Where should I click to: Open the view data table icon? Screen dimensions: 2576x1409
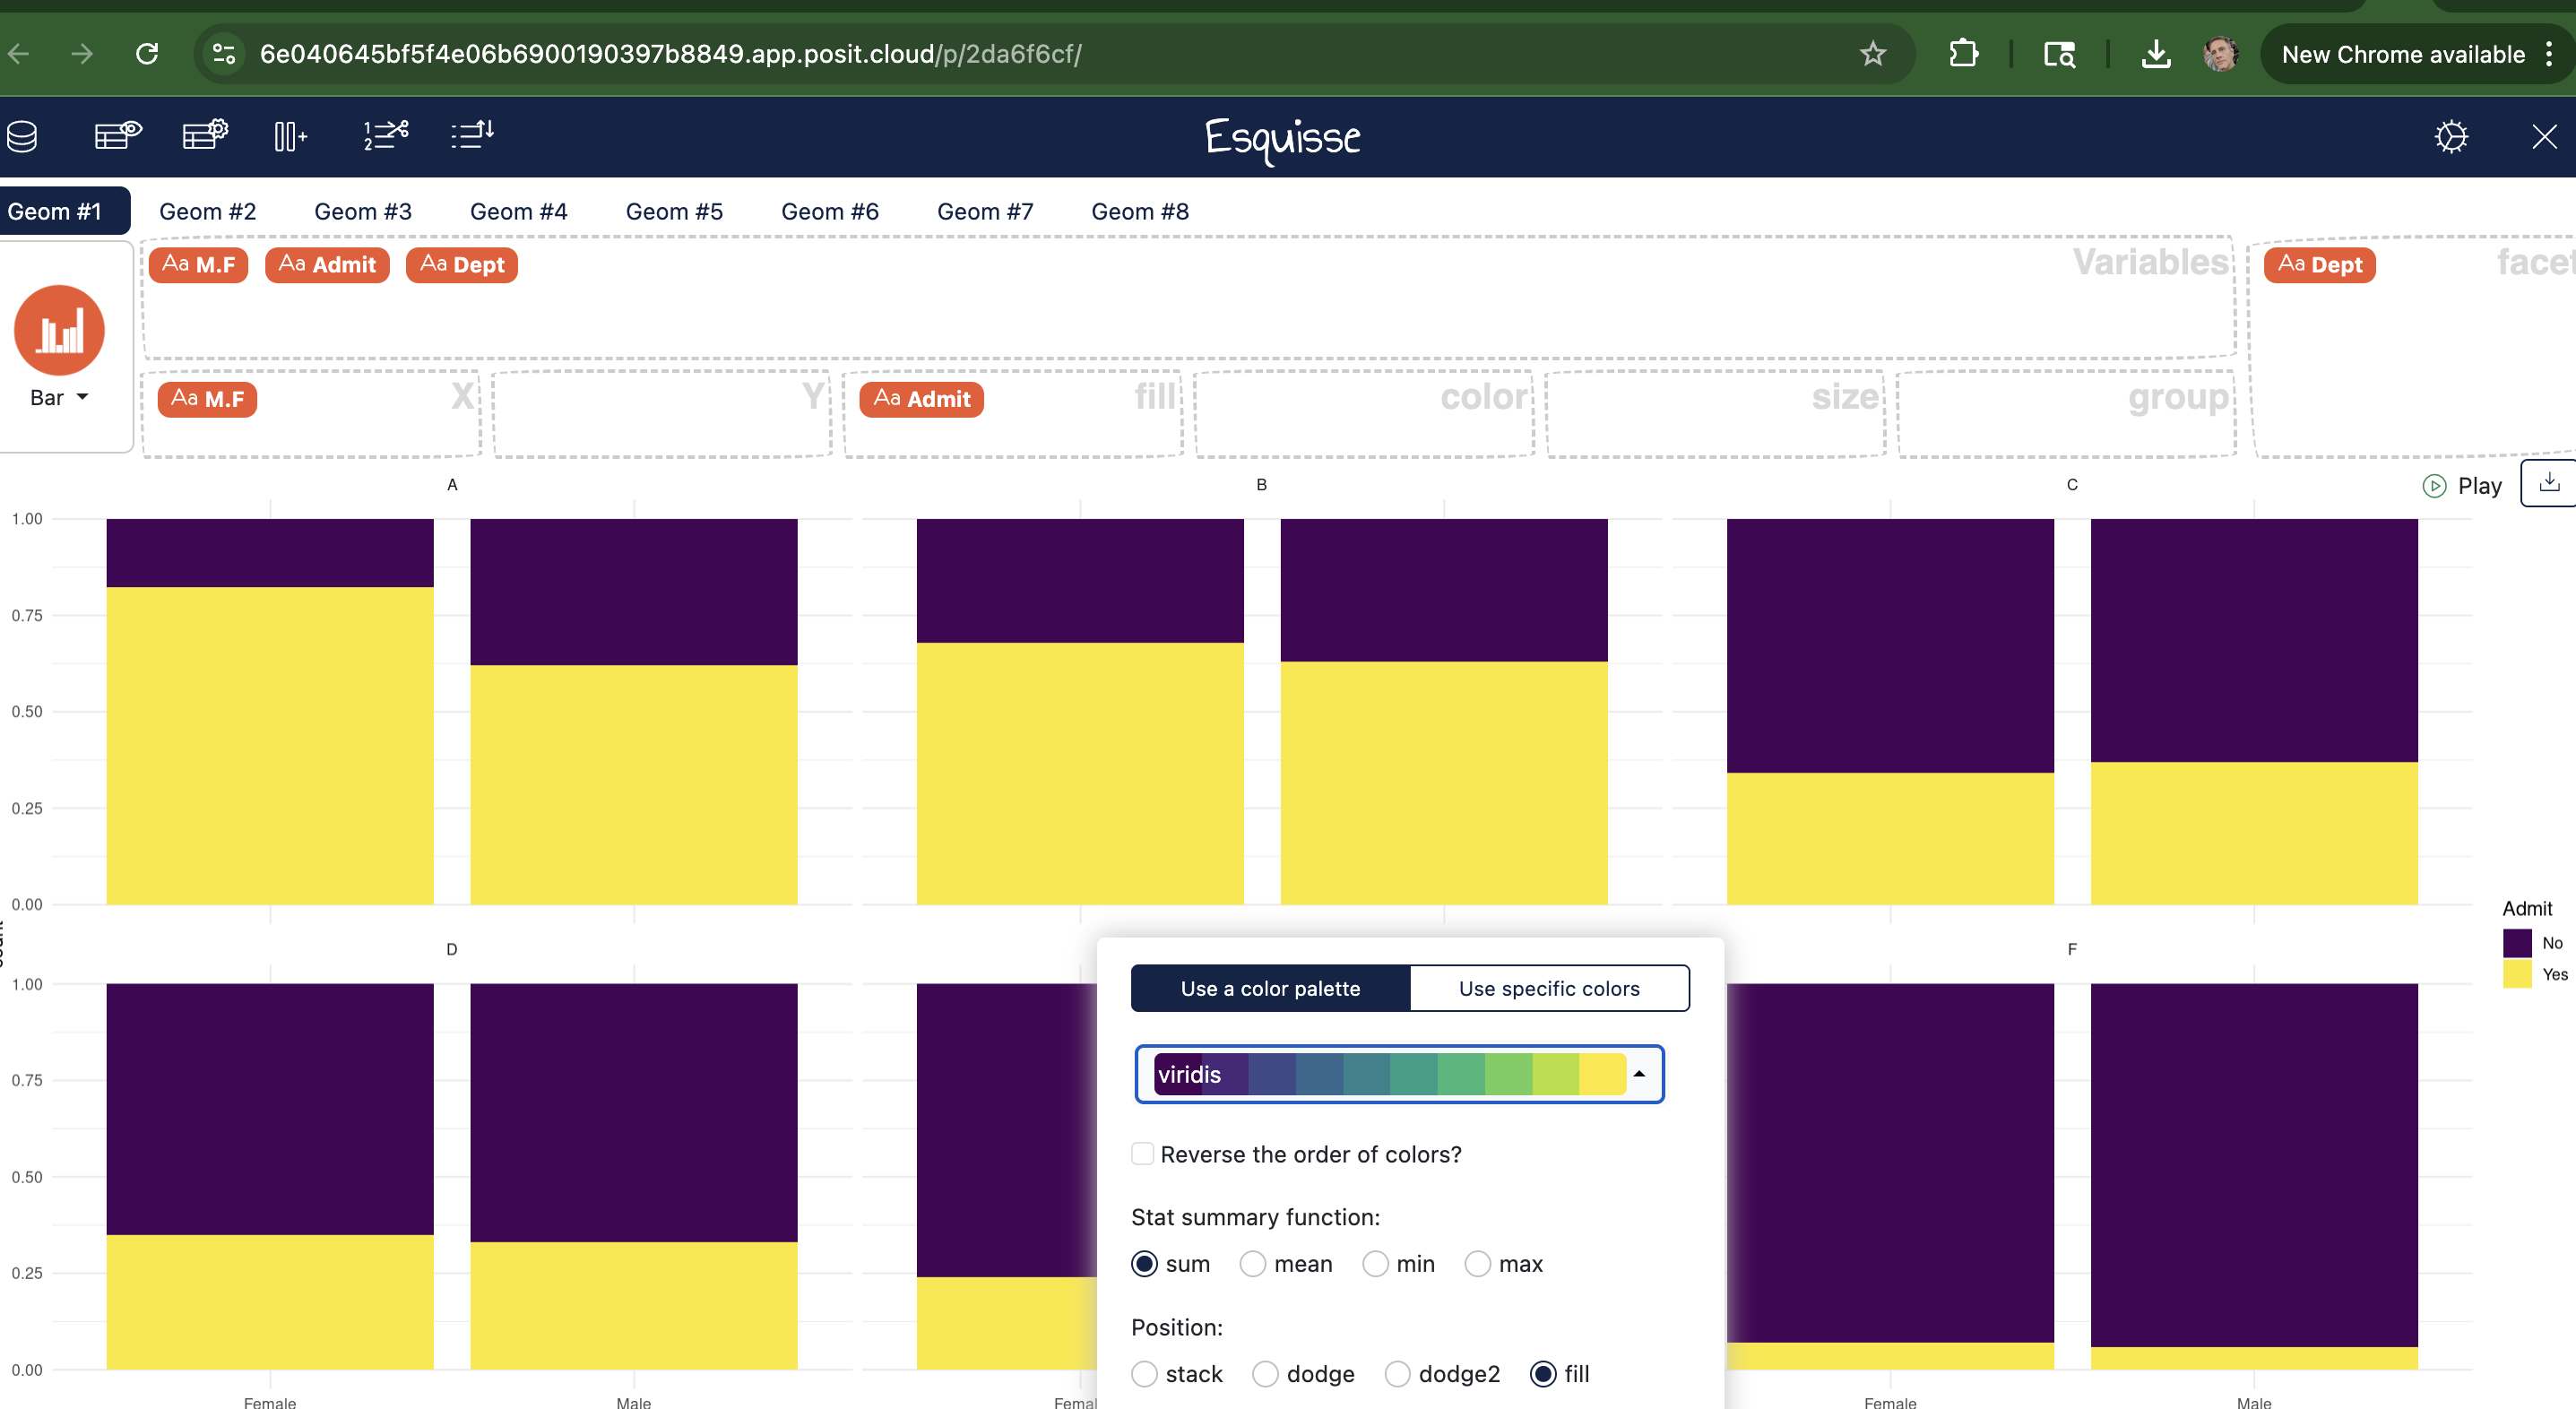point(117,135)
